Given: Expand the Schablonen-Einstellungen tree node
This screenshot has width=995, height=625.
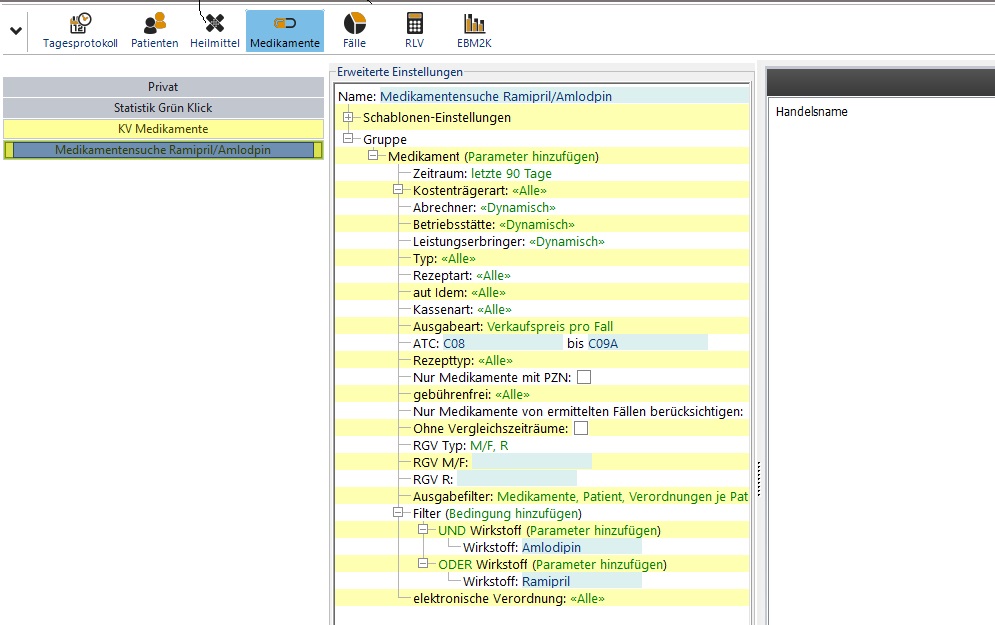Looking at the screenshot, I should point(348,118).
